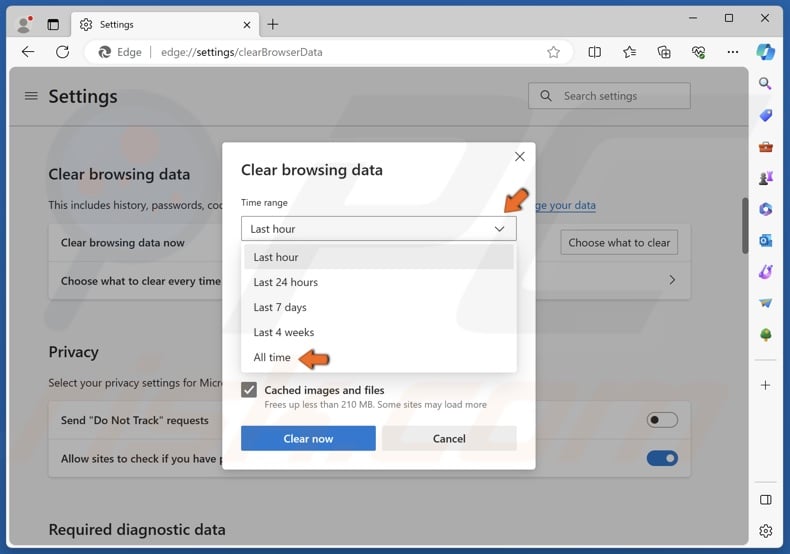
Task: Disable Allow sites to check payment toggle
Action: coord(661,459)
